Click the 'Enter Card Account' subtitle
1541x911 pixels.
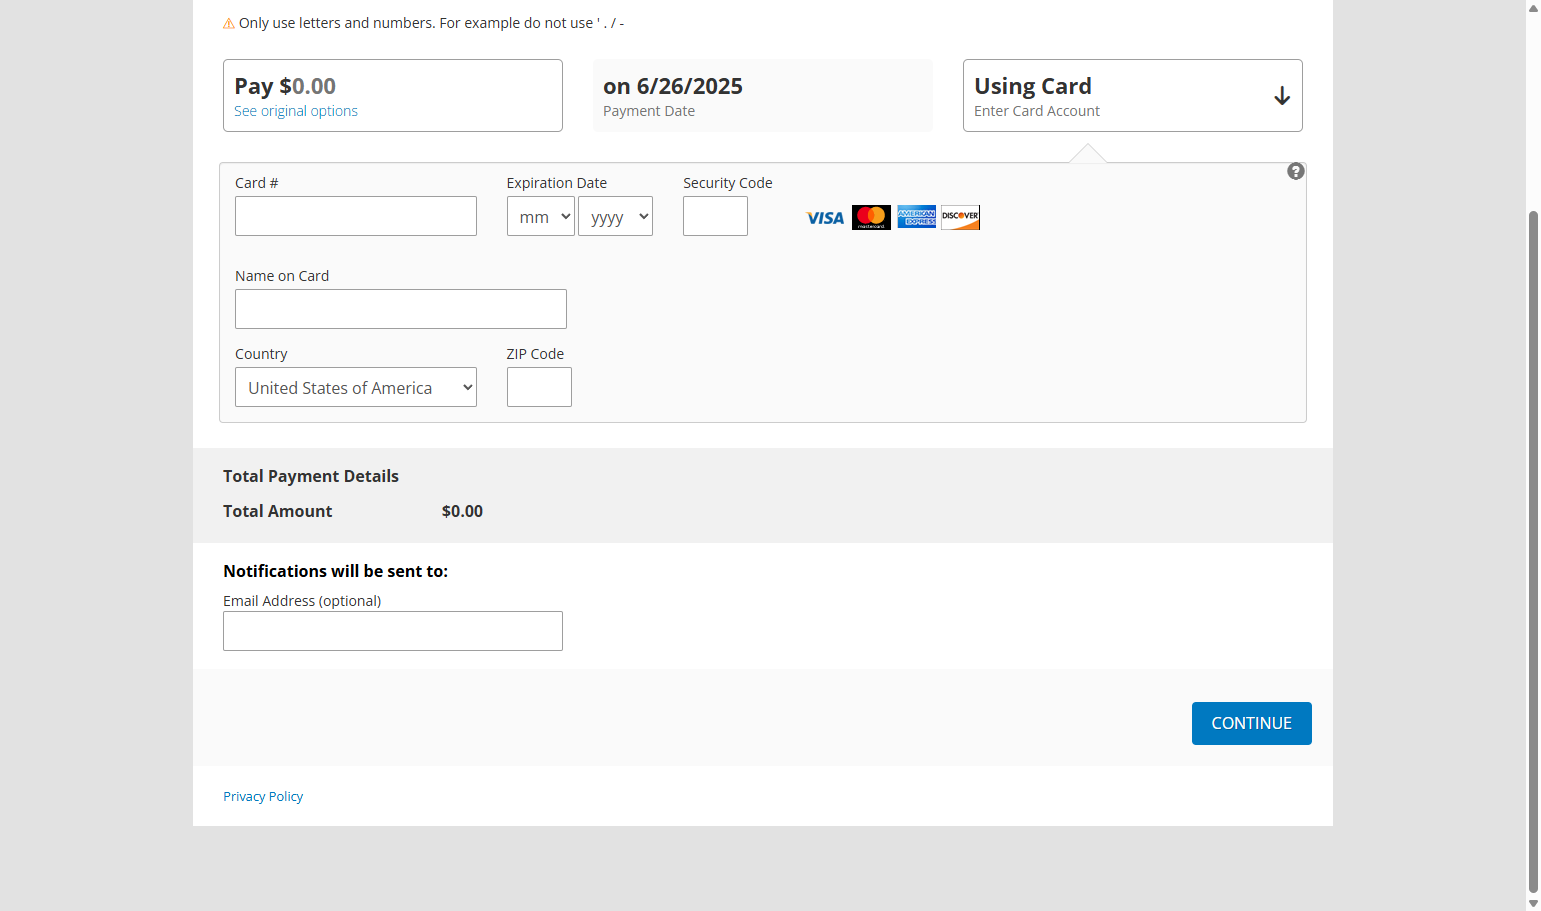[x=1037, y=111]
